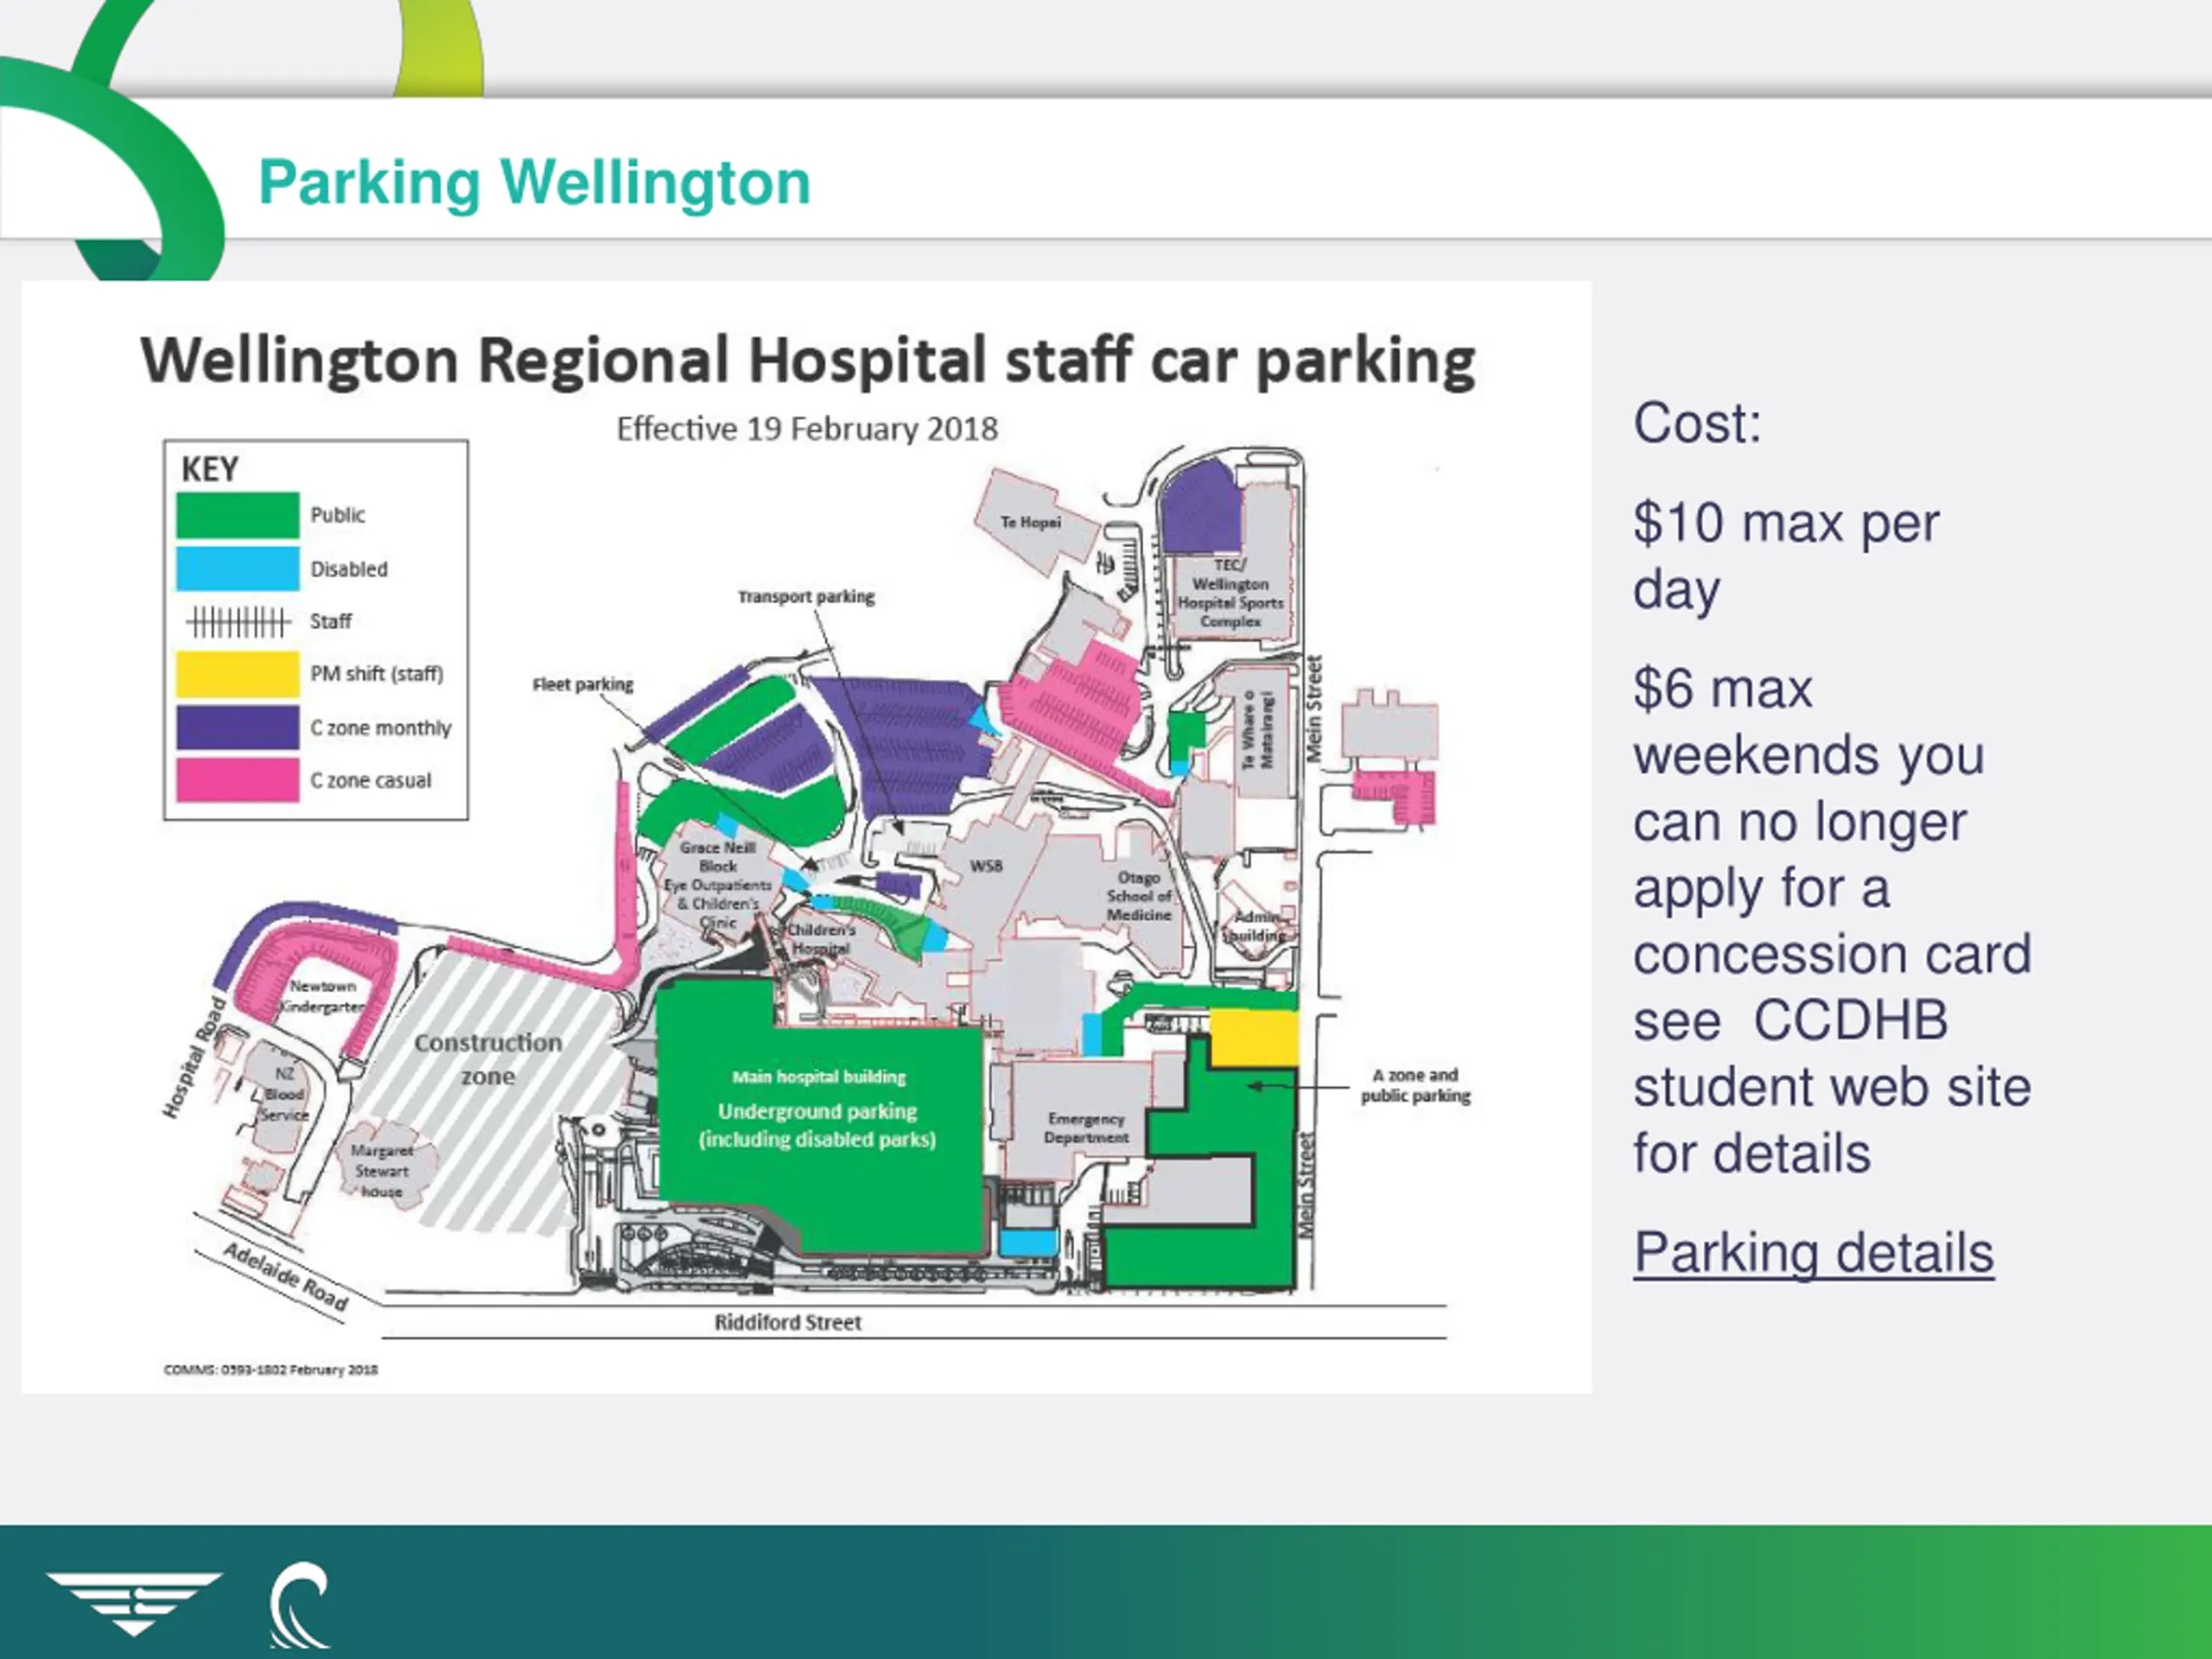The height and width of the screenshot is (1659, 2212).
Task: Click 'A zone and public parking' label
Action: (x=1415, y=1085)
